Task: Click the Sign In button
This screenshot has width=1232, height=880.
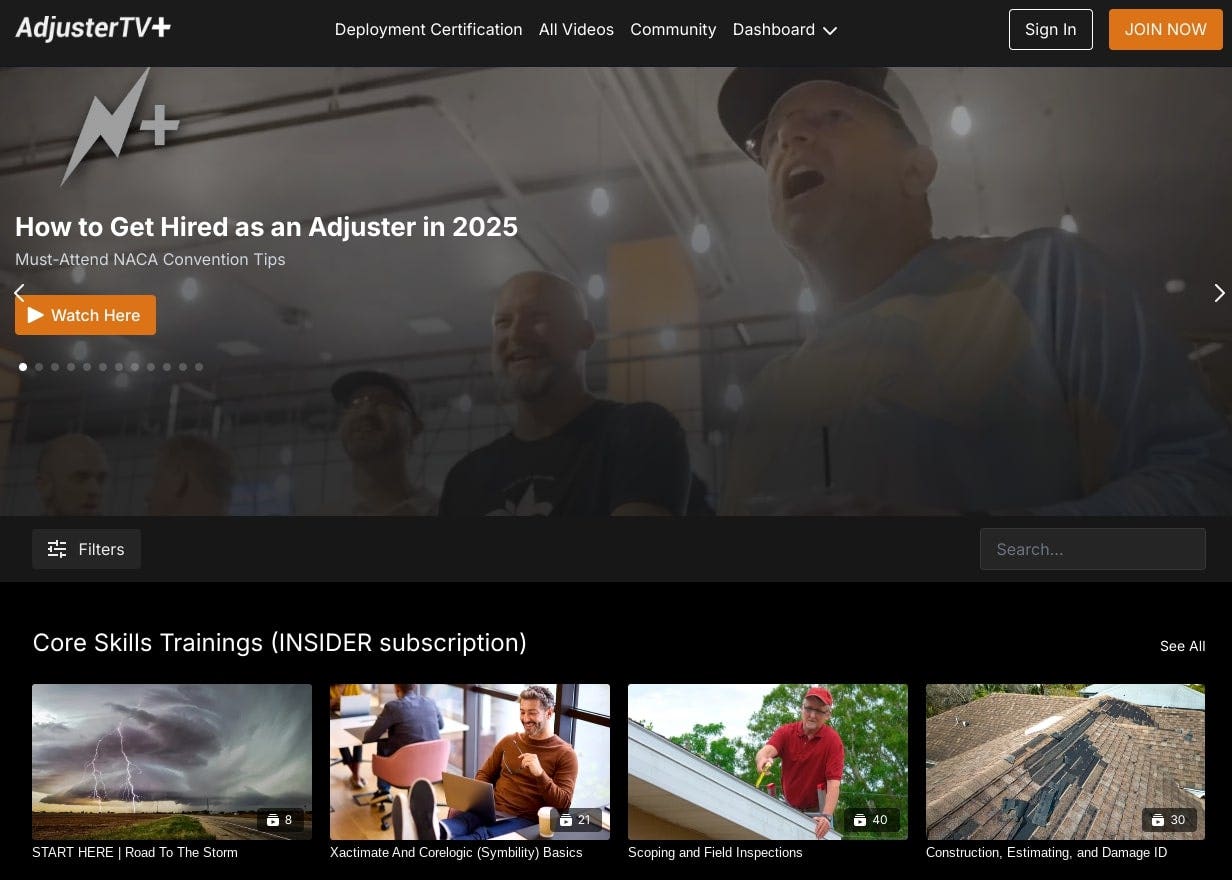Action: (1050, 29)
